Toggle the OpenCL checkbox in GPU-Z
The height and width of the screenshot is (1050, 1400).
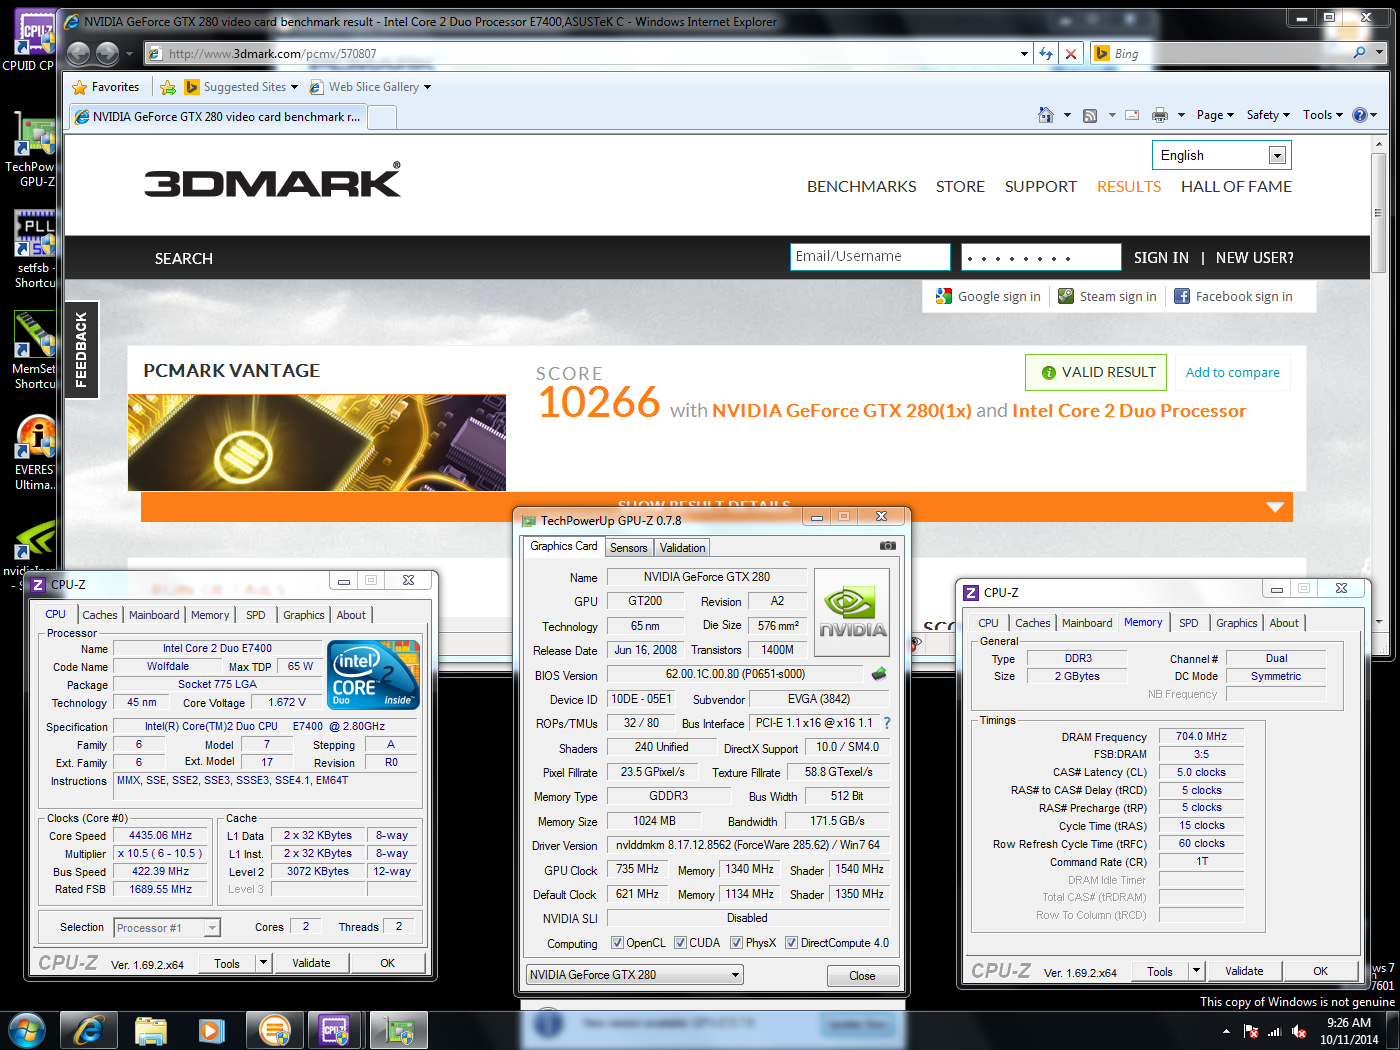click(x=617, y=943)
